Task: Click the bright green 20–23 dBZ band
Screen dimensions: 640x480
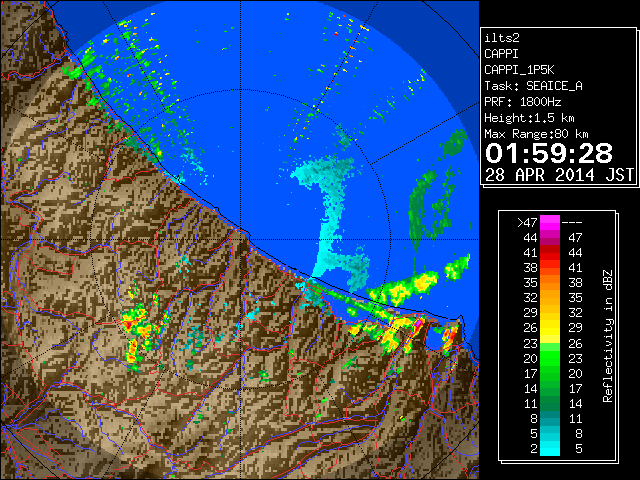Action: point(550,358)
